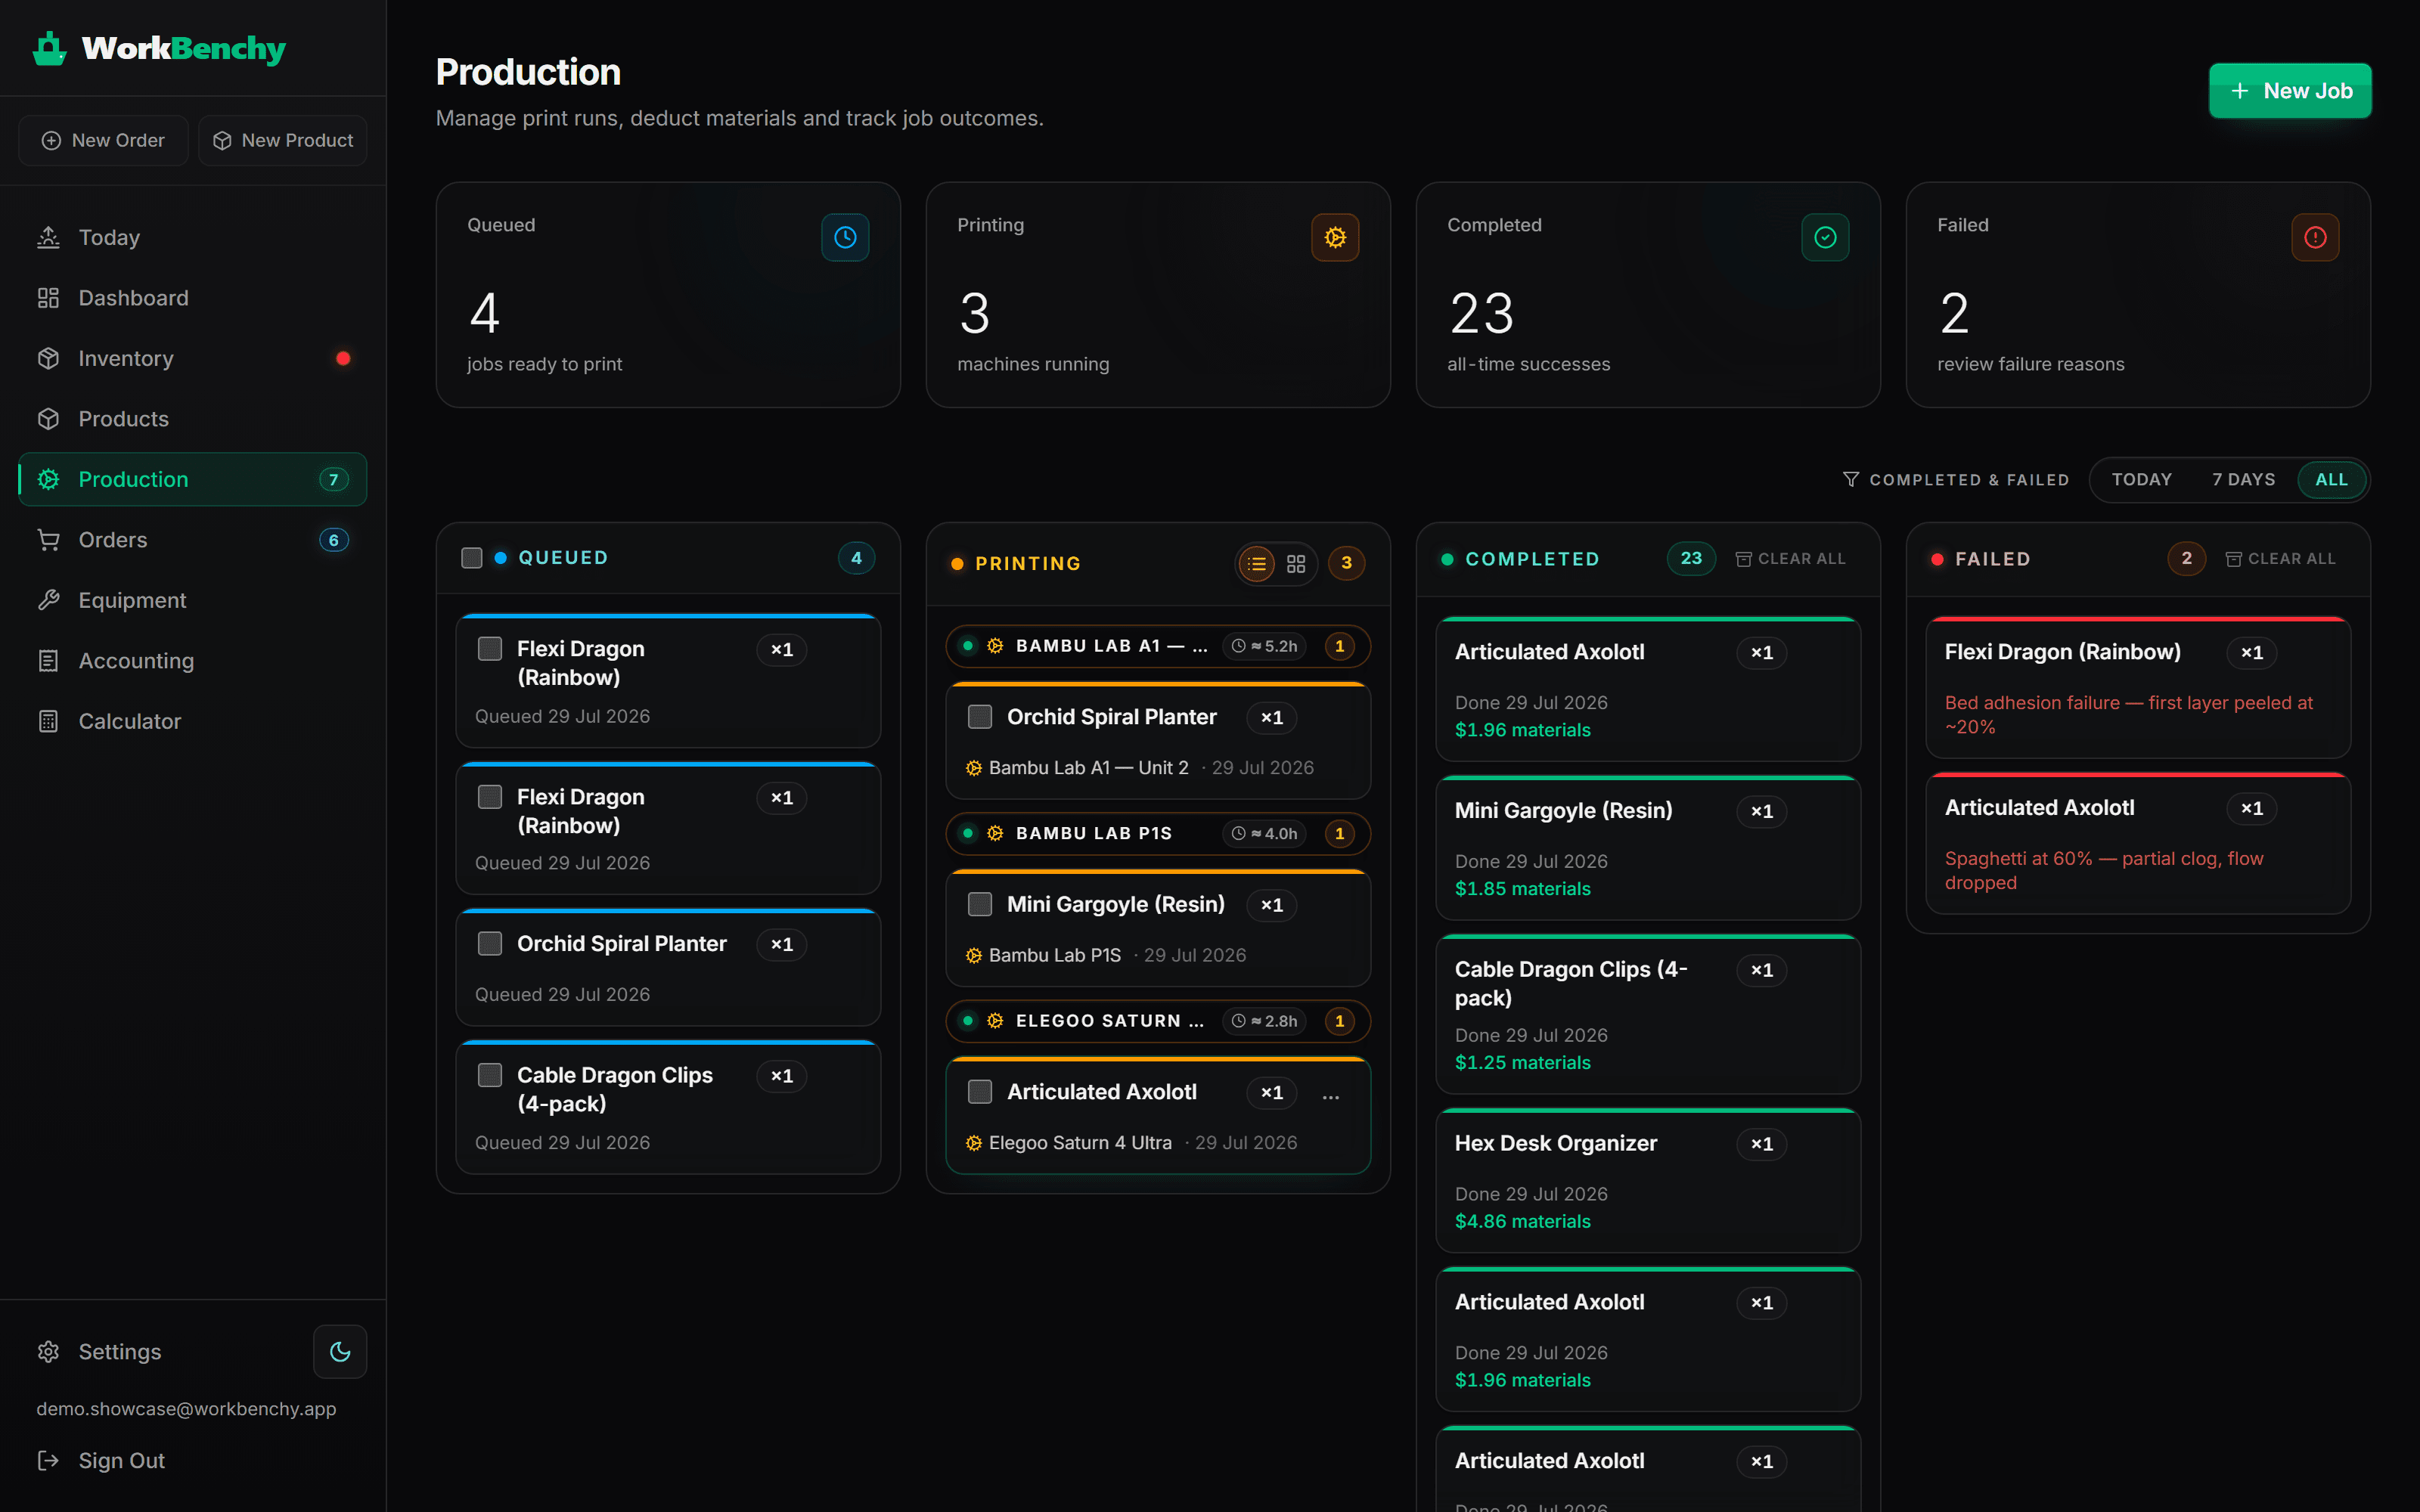The image size is (2420, 1512).
Task: Click the Queued column count badge 4
Action: (856, 558)
